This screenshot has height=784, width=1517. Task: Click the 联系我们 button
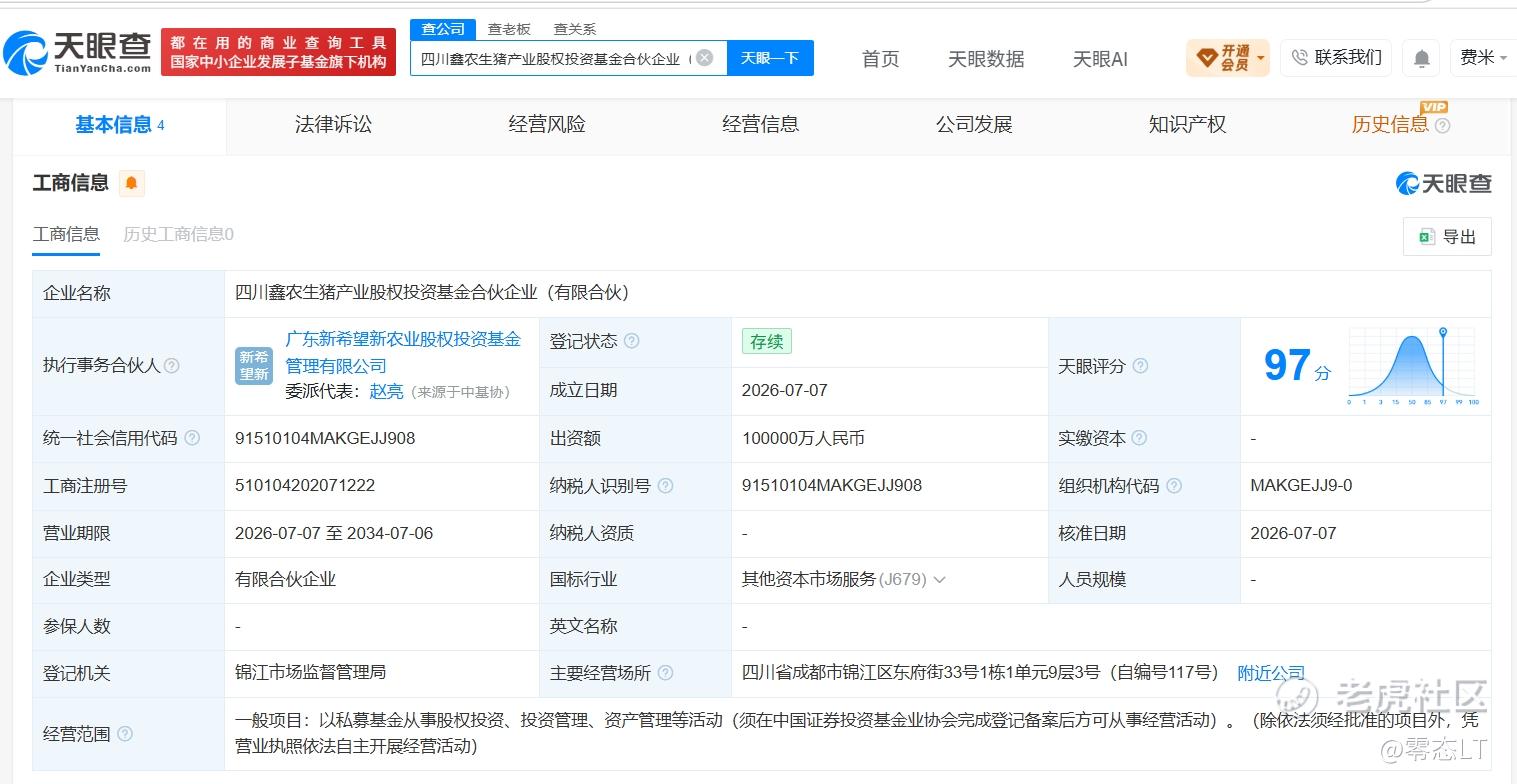1336,58
